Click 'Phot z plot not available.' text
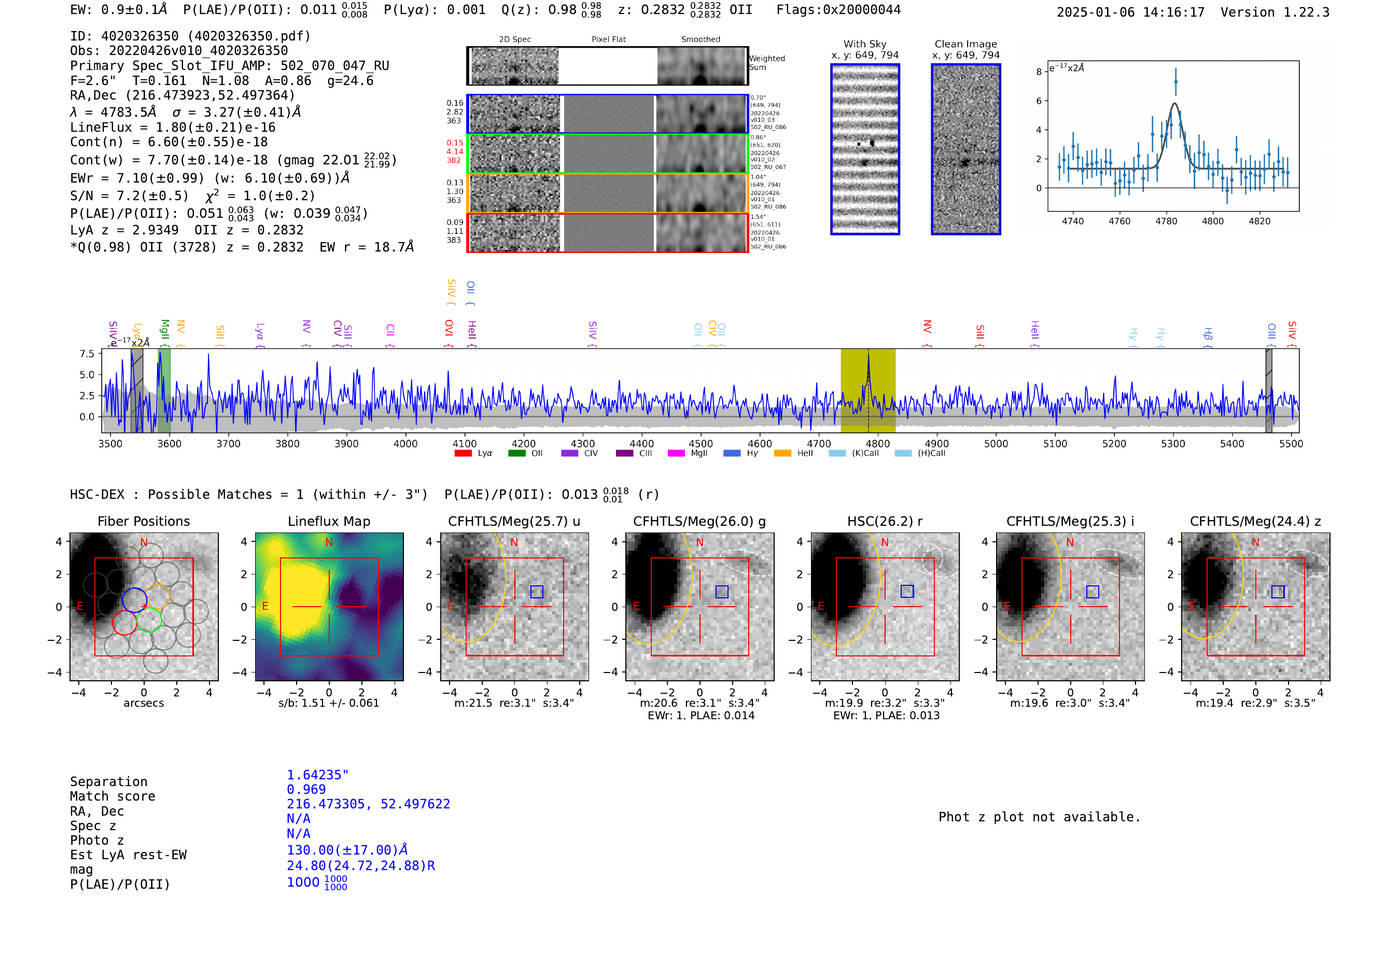Screen dimensions: 1400x953 tap(1039, 817)
